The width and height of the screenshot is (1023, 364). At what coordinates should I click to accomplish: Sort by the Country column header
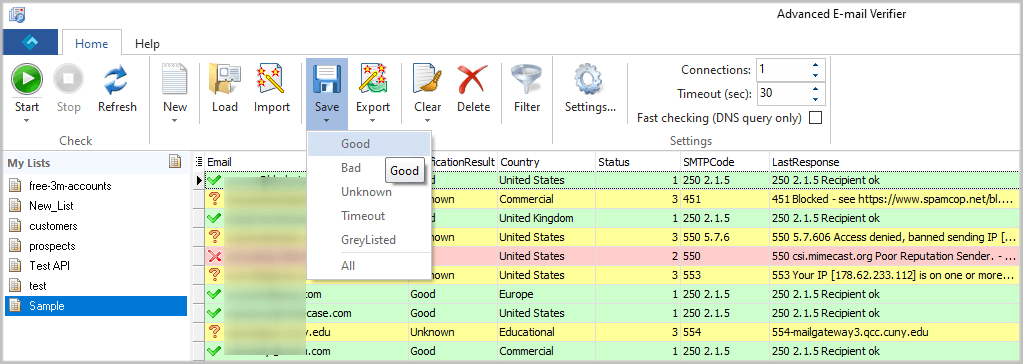[546, 162]
